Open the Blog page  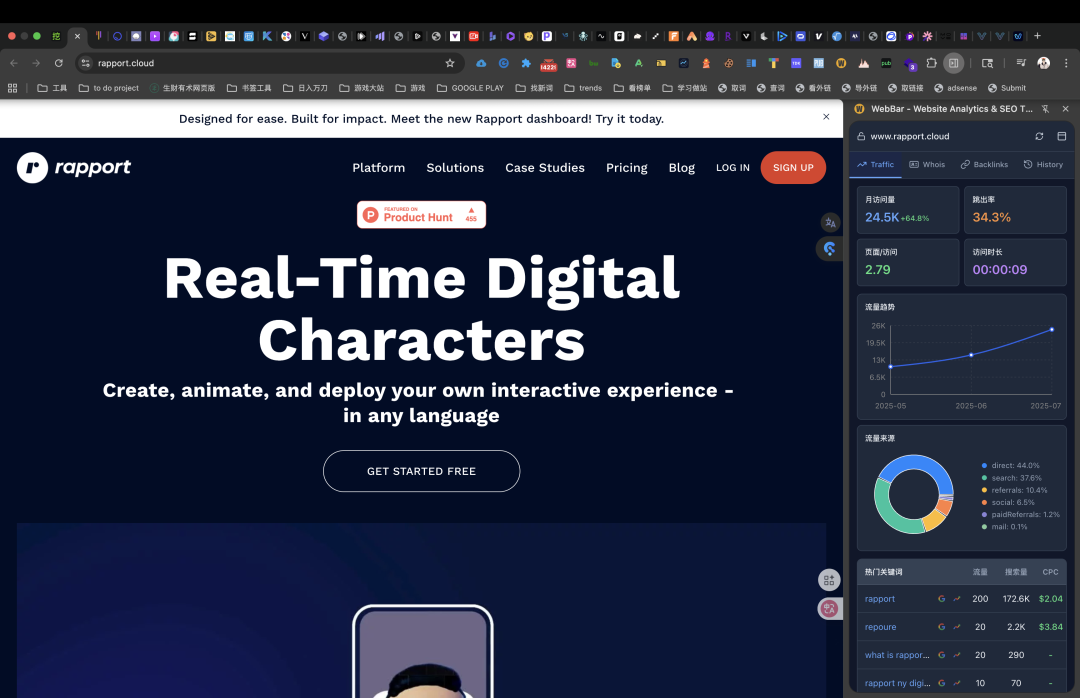pyautogui.click(x=681, y=168)
